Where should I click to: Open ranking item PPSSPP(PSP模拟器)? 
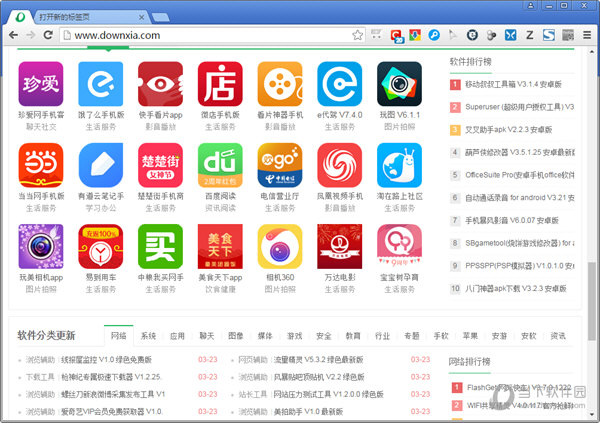tap(520, 266)
